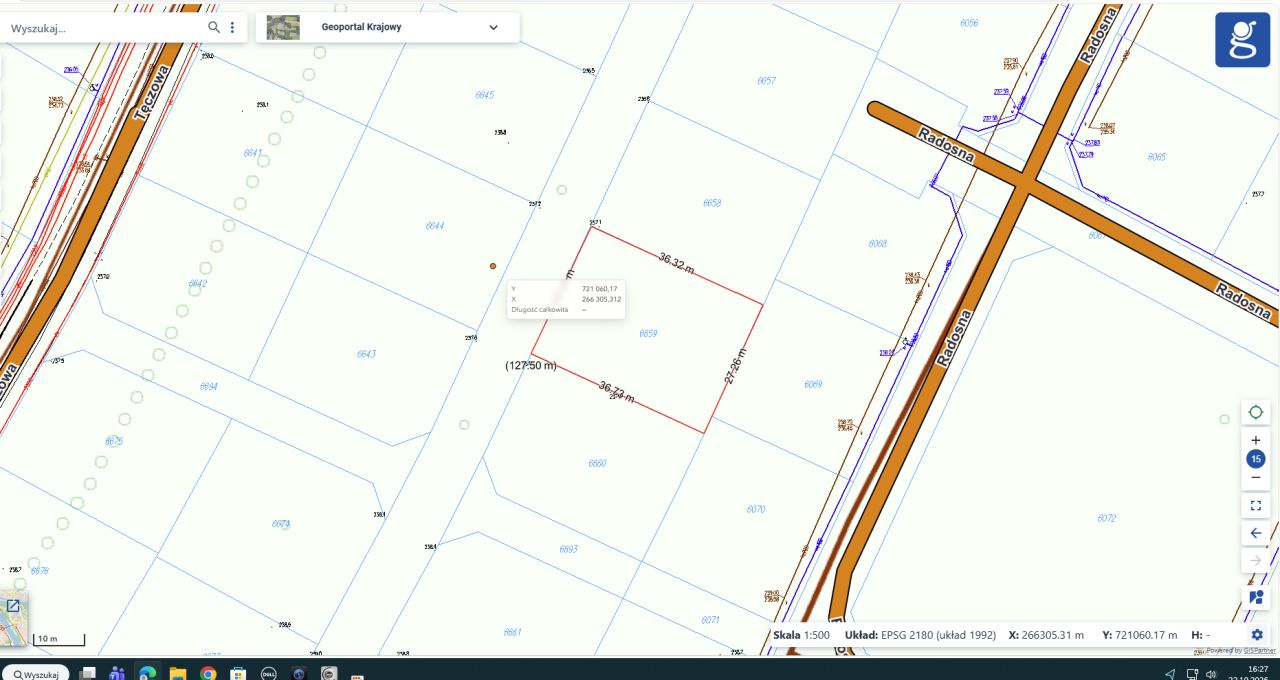Image resolution: width=1280 pixels, height=680 pixels.
Task: Go to next map extent arrow
Action: tap(1256, 561)
